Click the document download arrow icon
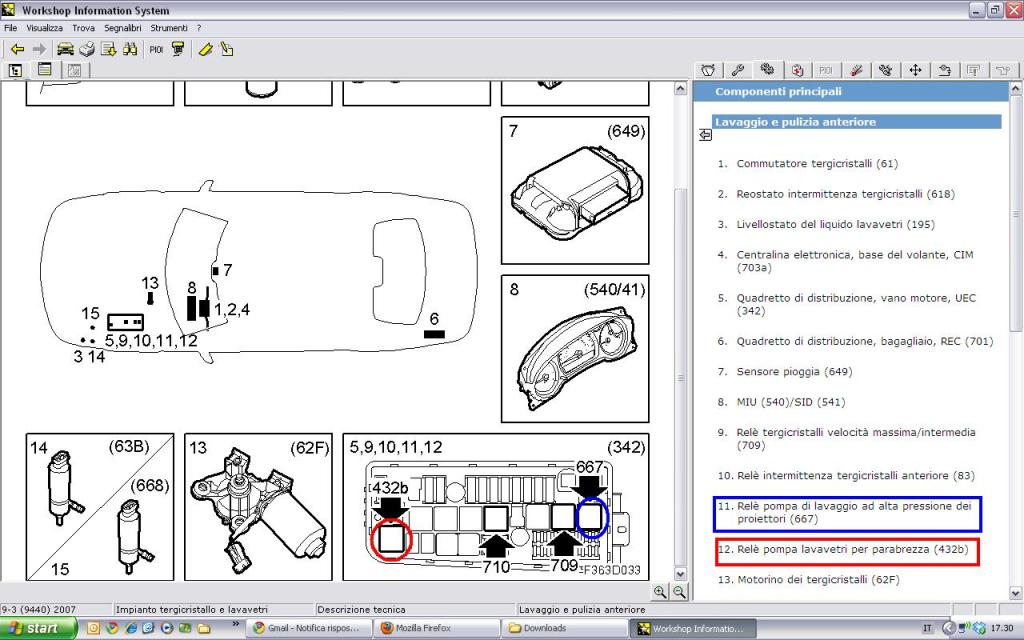Image resolution: width=1024 pixels, height=640 pixels. pos(108,49)
